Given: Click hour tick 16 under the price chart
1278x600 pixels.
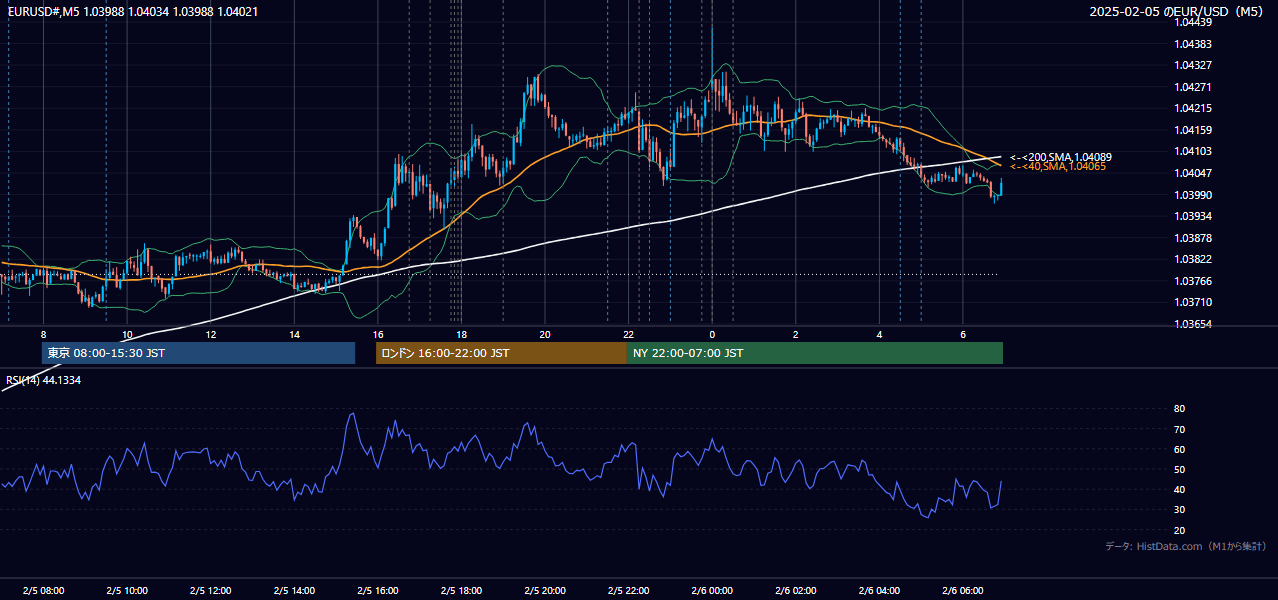Looking at the screenshot, I should [377, 334].
